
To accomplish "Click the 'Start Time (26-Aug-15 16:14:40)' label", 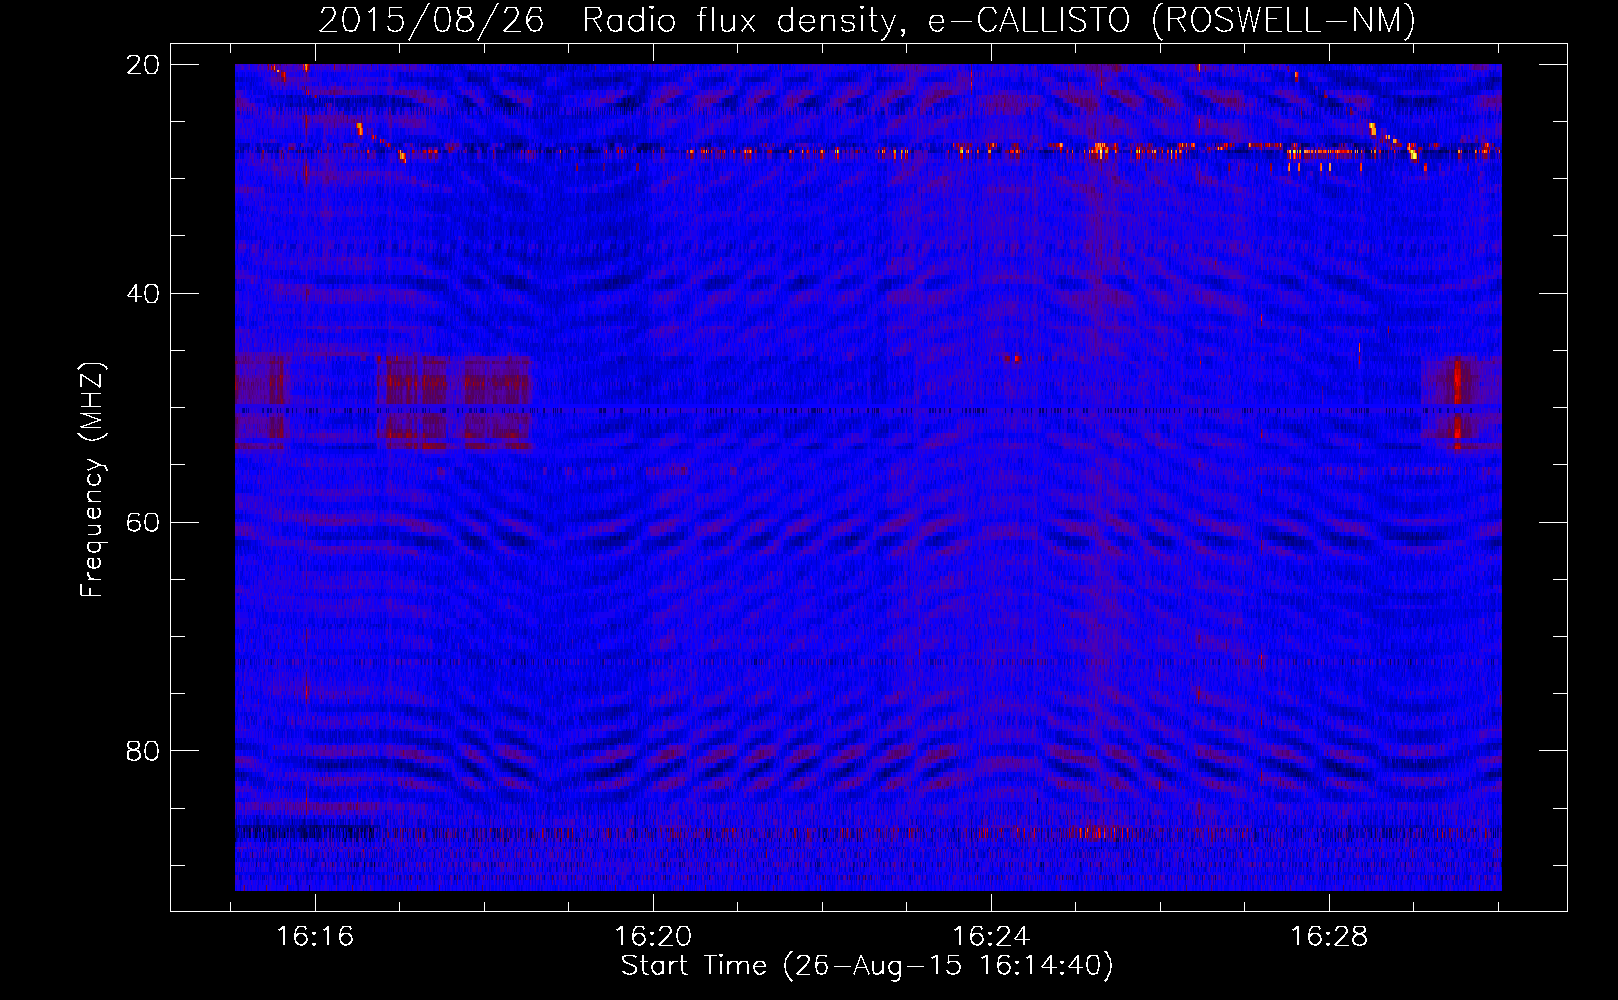I will pyautogui.click(x=867, y=966).
